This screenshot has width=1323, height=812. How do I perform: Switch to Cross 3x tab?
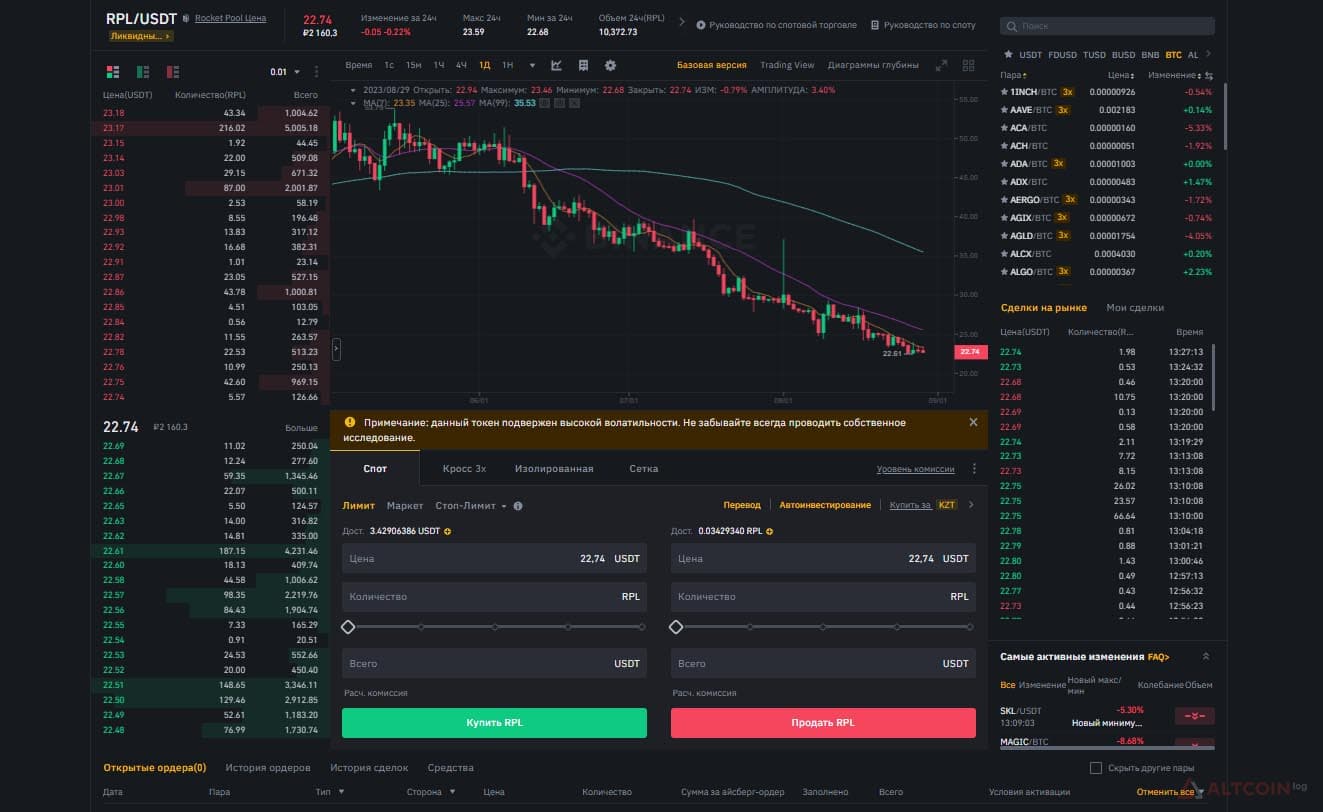coord(464,468)
